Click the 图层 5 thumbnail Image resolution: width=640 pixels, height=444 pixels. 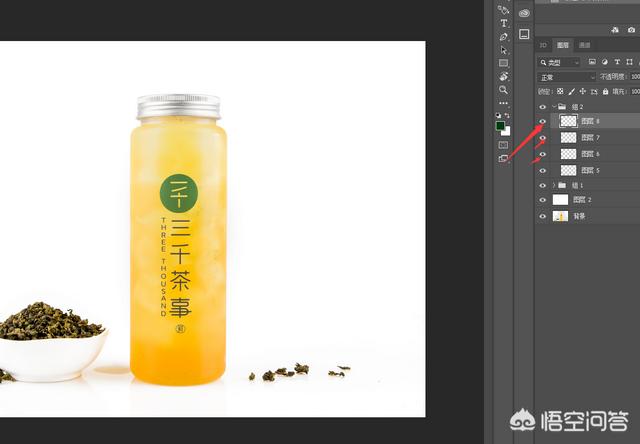coord(569,170)
